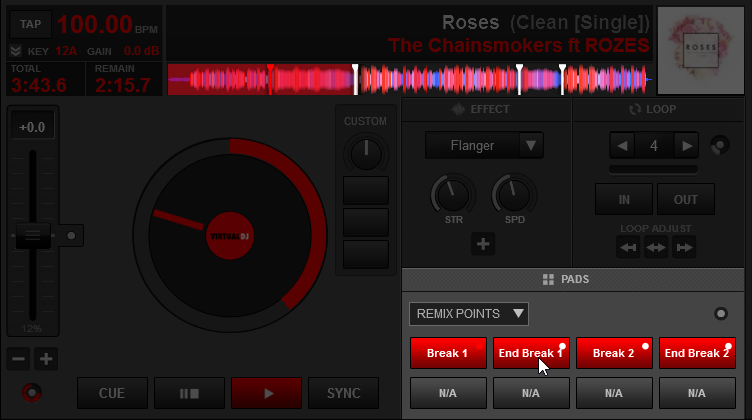Double the loop length with the right arrow
The width and height of the screenshot is (752, 420).
point(687,146)
